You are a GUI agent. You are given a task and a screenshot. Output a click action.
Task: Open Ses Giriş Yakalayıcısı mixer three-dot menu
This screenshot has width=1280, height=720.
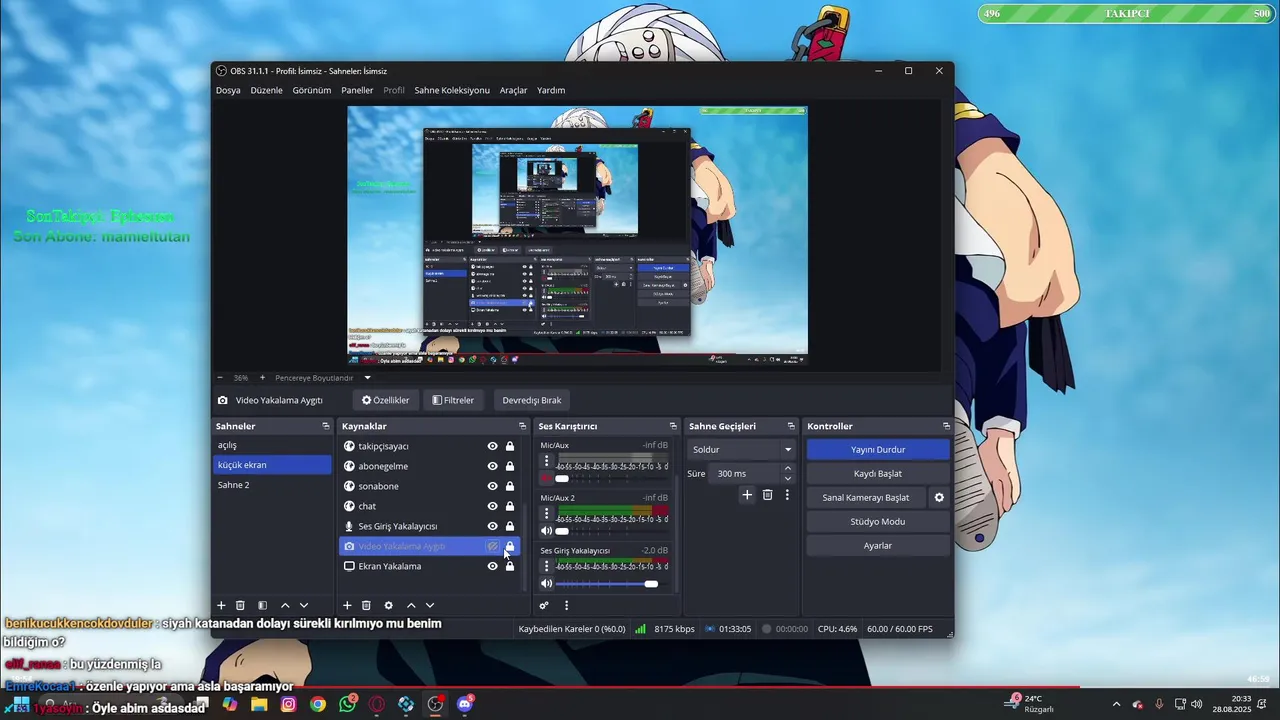[546, 566]
